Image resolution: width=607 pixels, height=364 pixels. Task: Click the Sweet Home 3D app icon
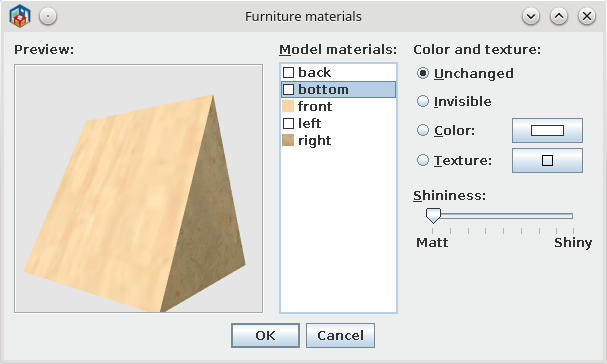click(x=20, y=16)
